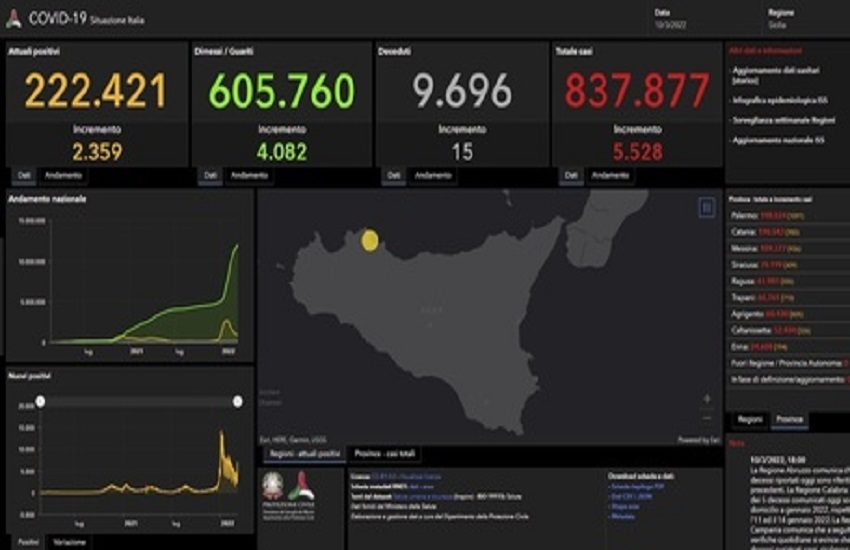
Task: Click the COVID-19 dashboard logo icon
Action: pos(14,18)
